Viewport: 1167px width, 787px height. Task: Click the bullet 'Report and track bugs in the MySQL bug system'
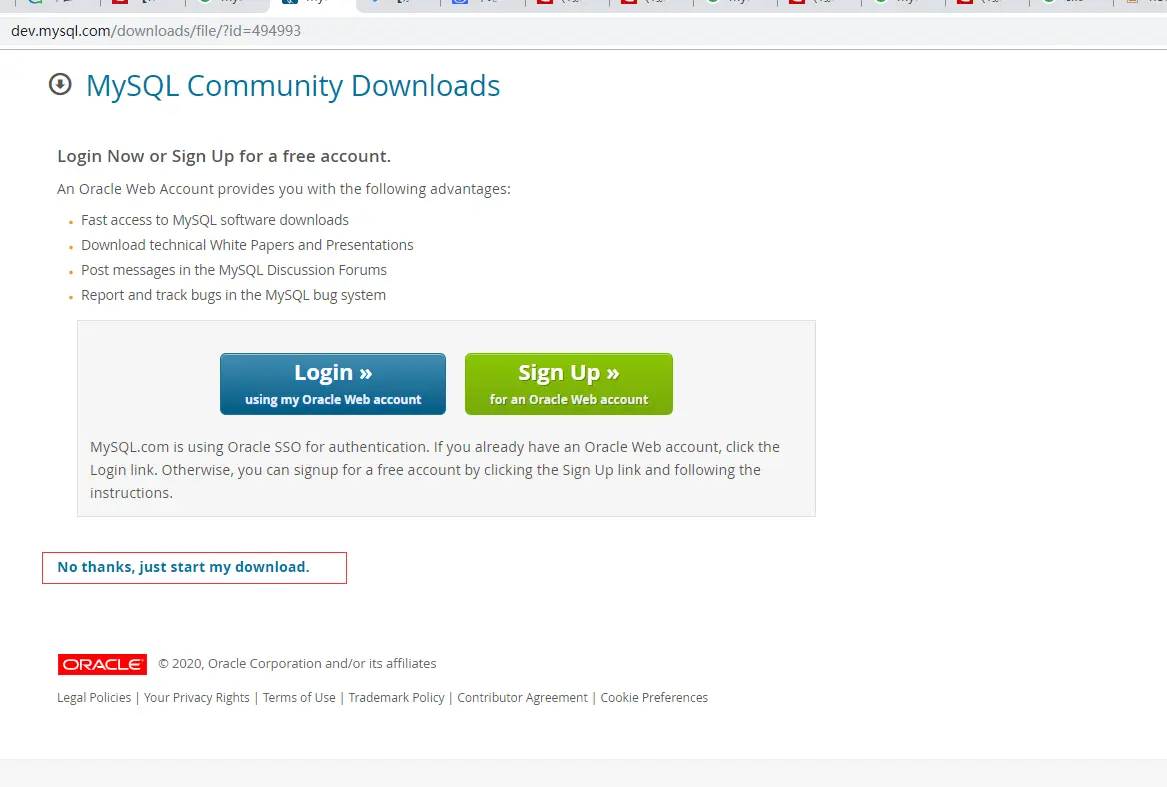tap(233, 295)
